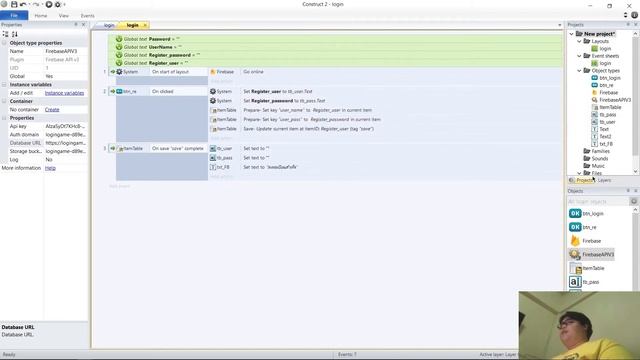Click the Create container link
Image resolution: width=640 pixels, height=360 pixels.
point(52,110)
